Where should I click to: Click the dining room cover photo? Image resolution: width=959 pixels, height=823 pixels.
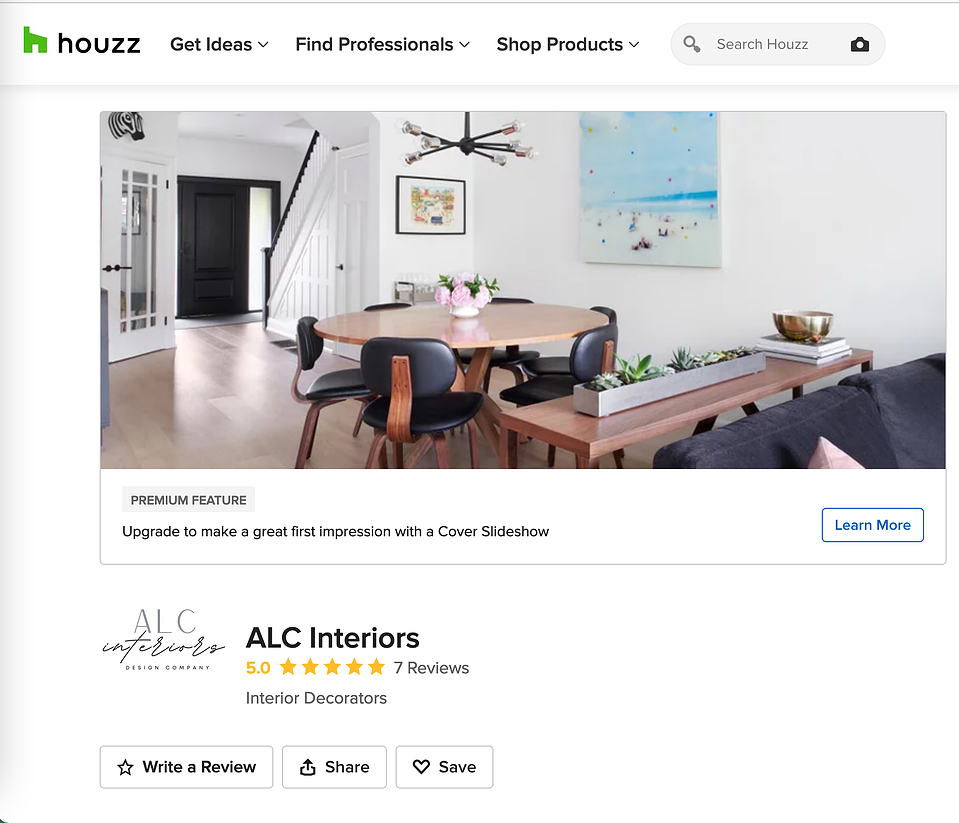[x=523, y=290]
